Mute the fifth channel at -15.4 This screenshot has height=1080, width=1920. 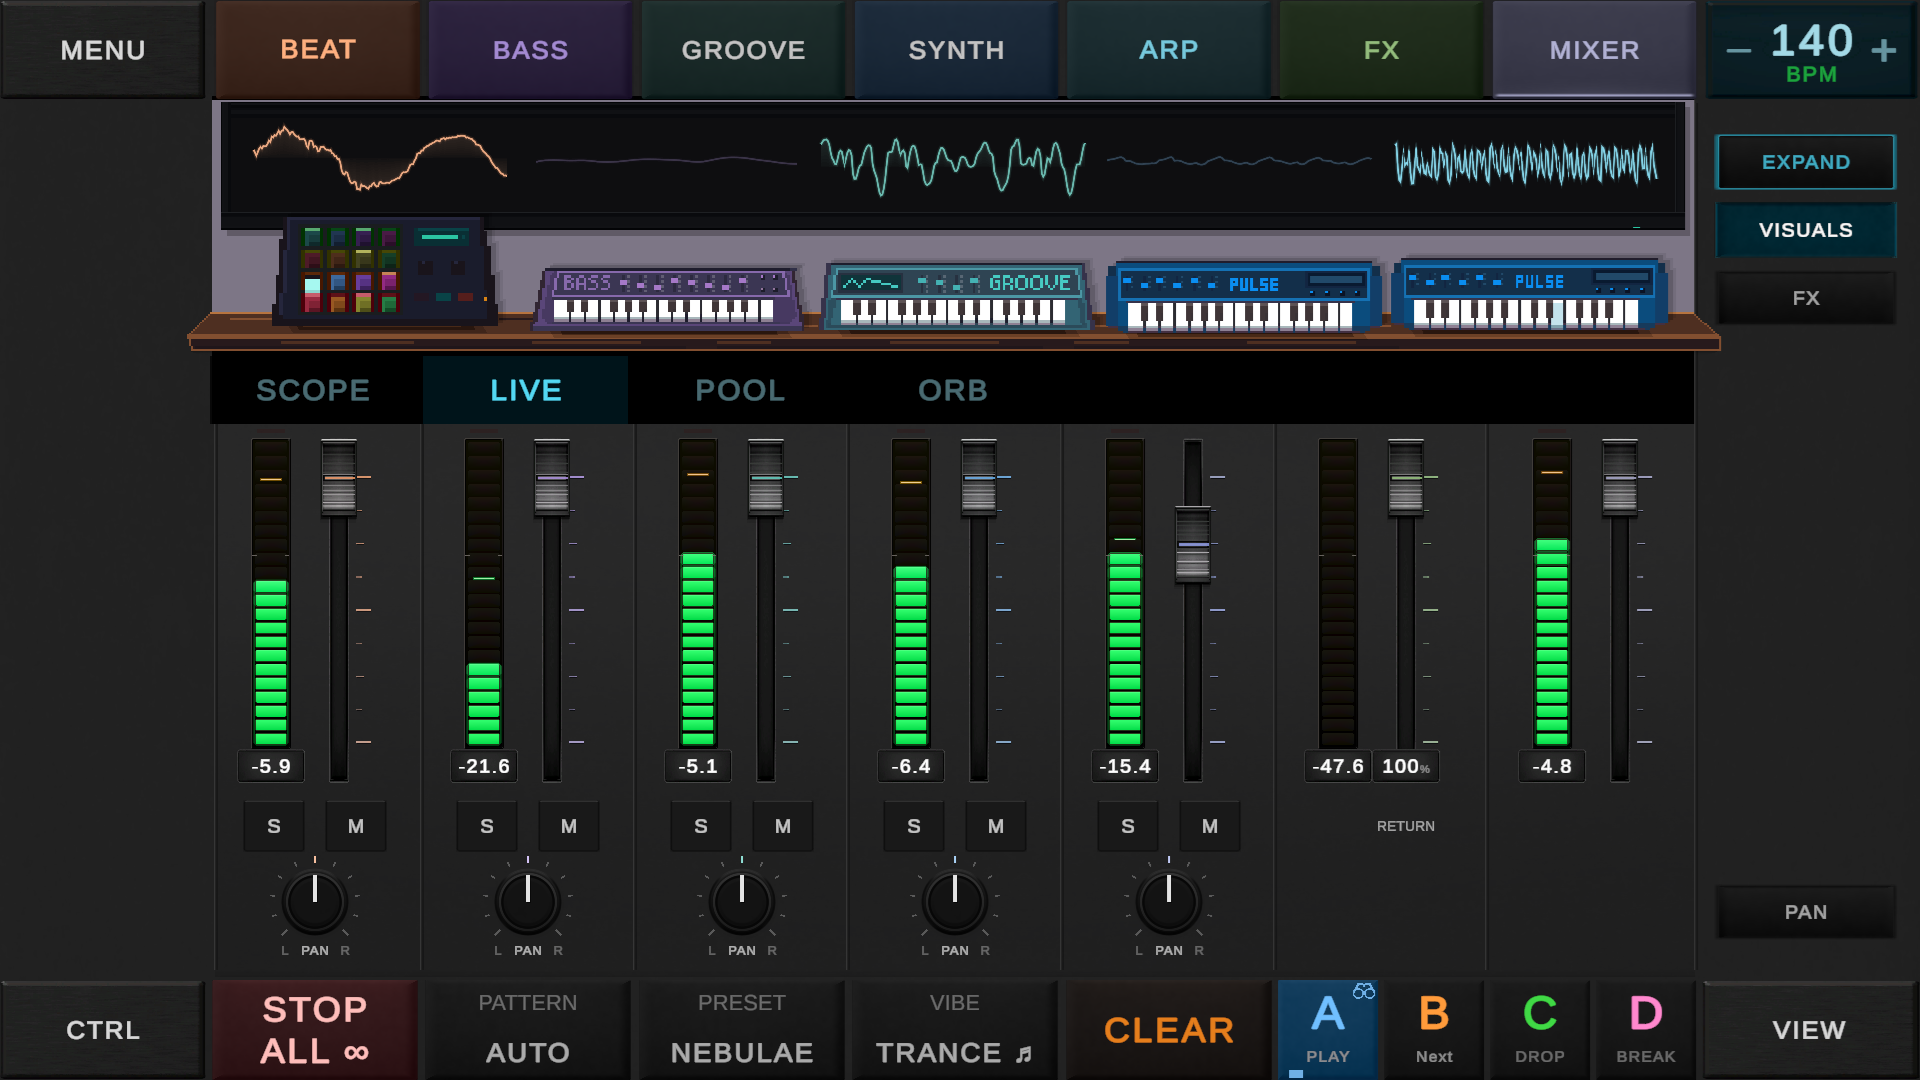[x=1210, y=826]
